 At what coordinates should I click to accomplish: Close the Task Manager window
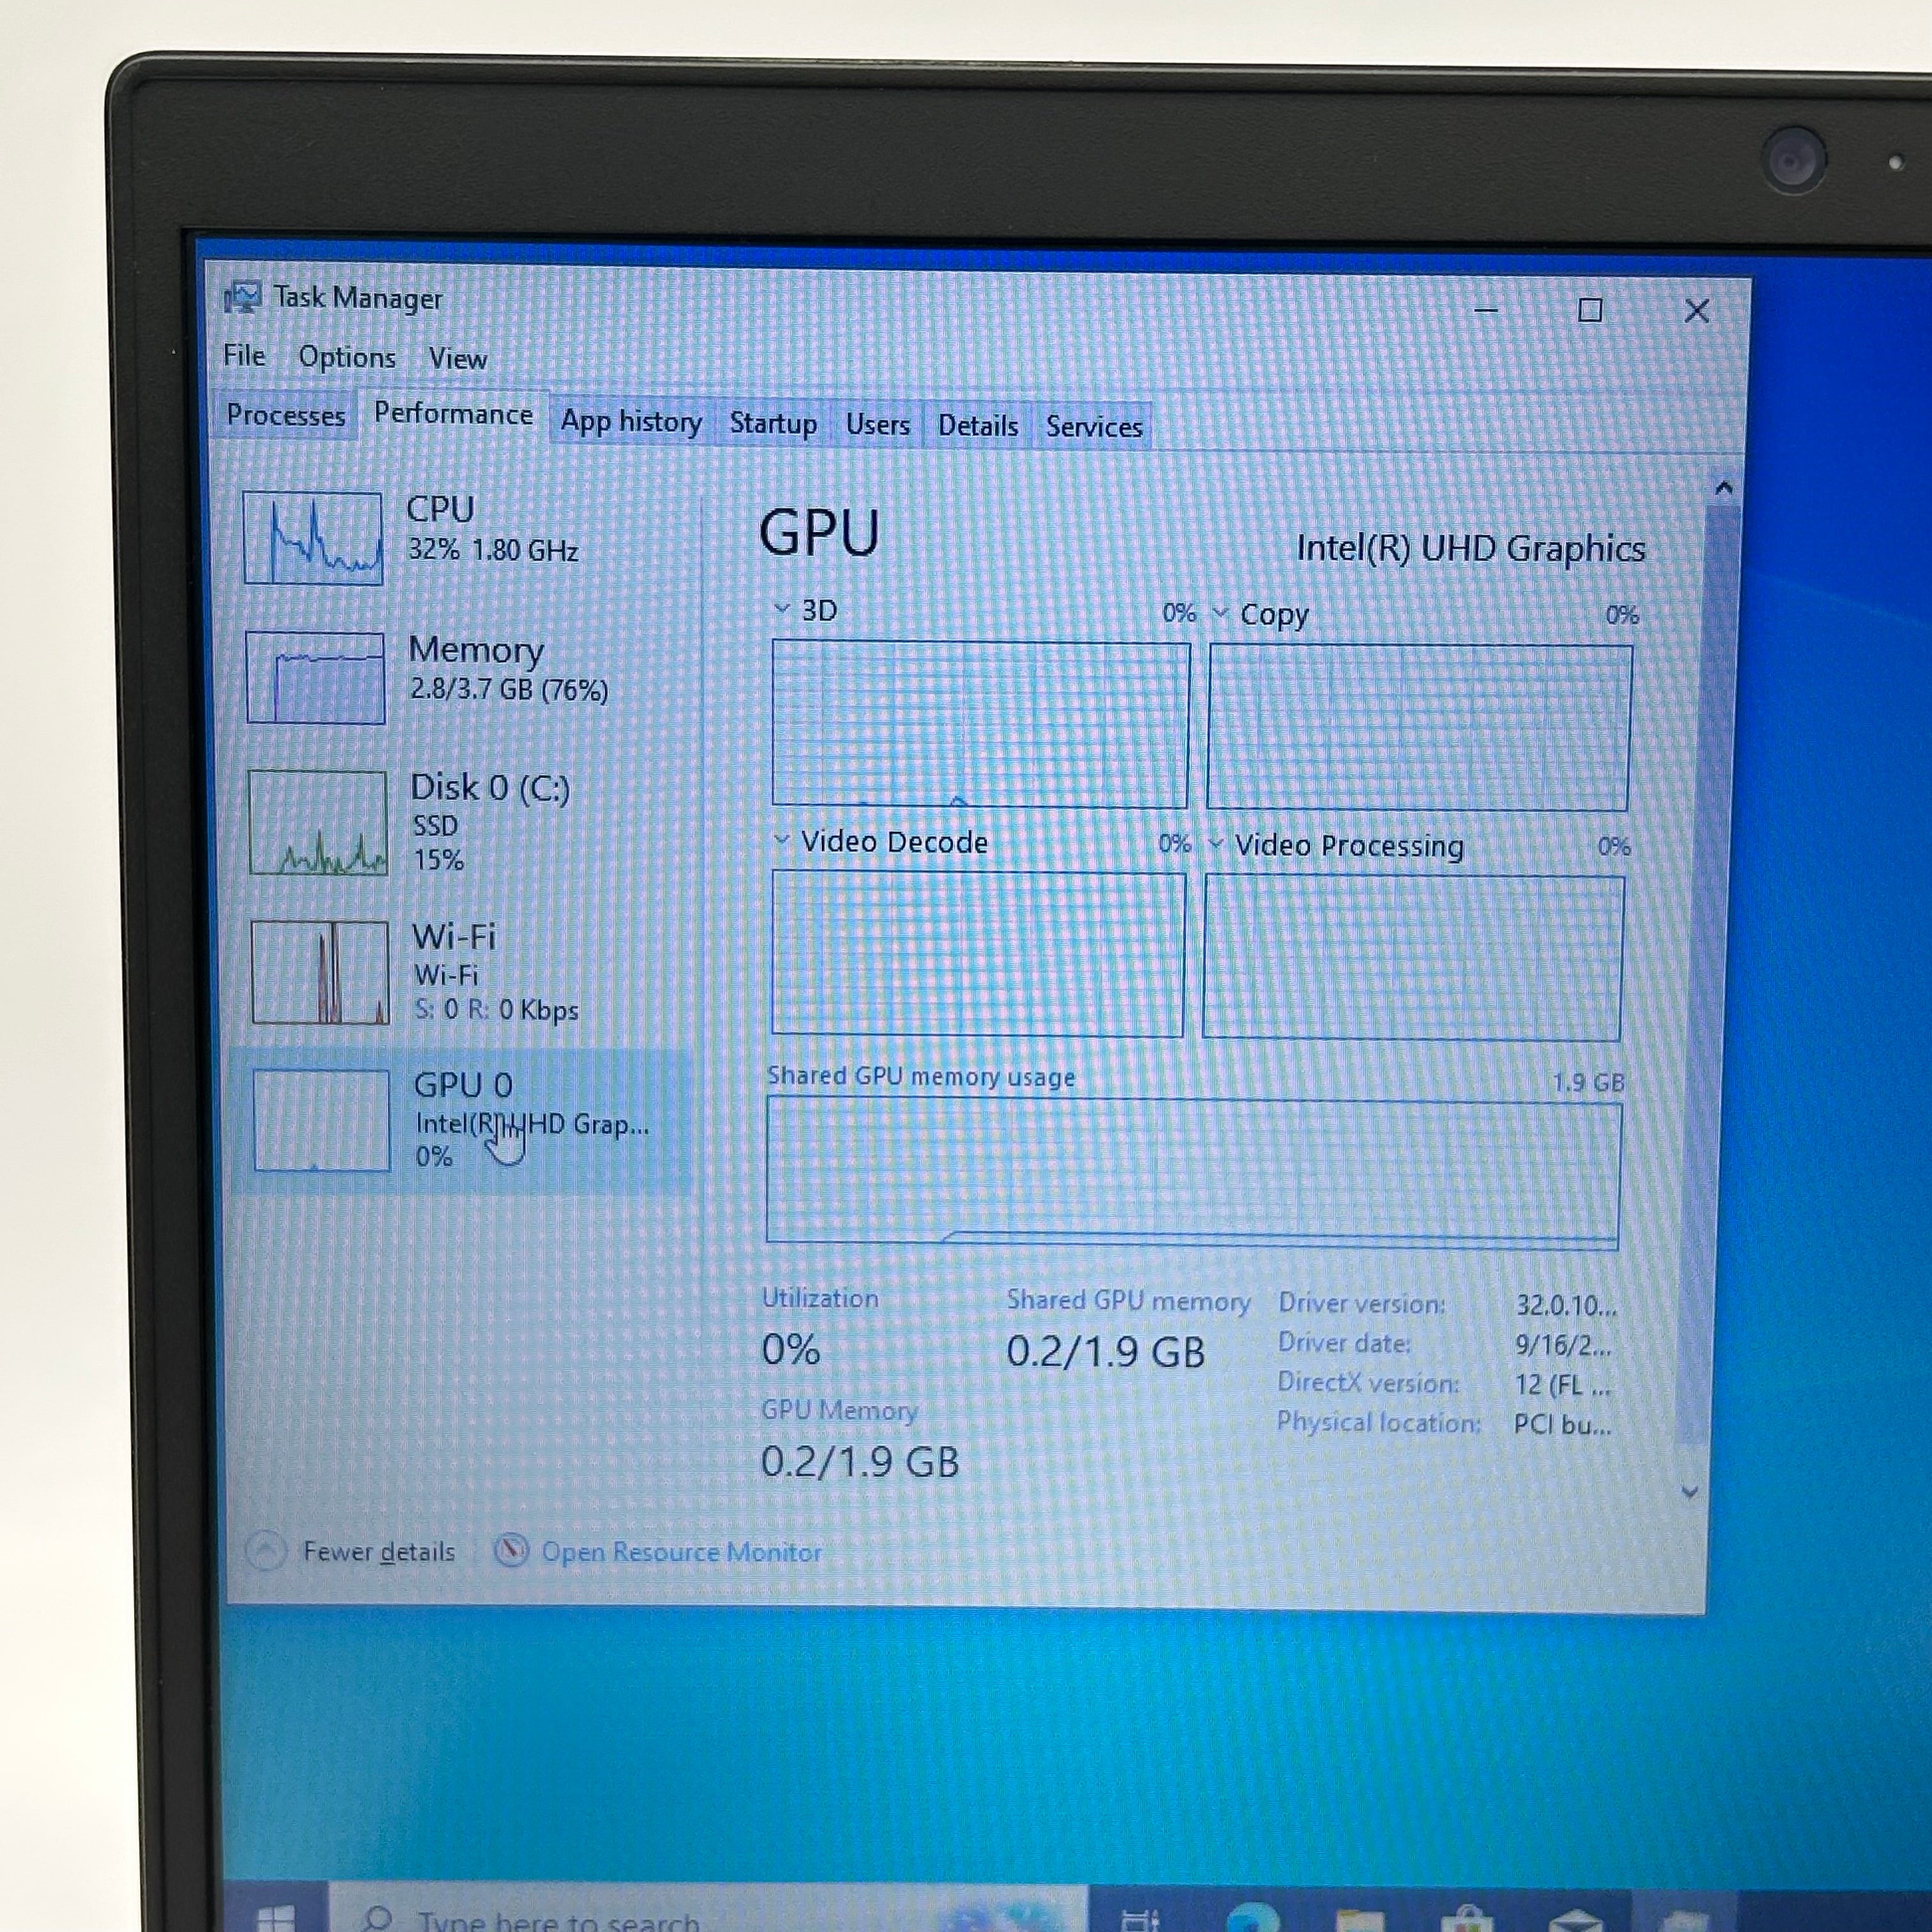point(1696,311)
